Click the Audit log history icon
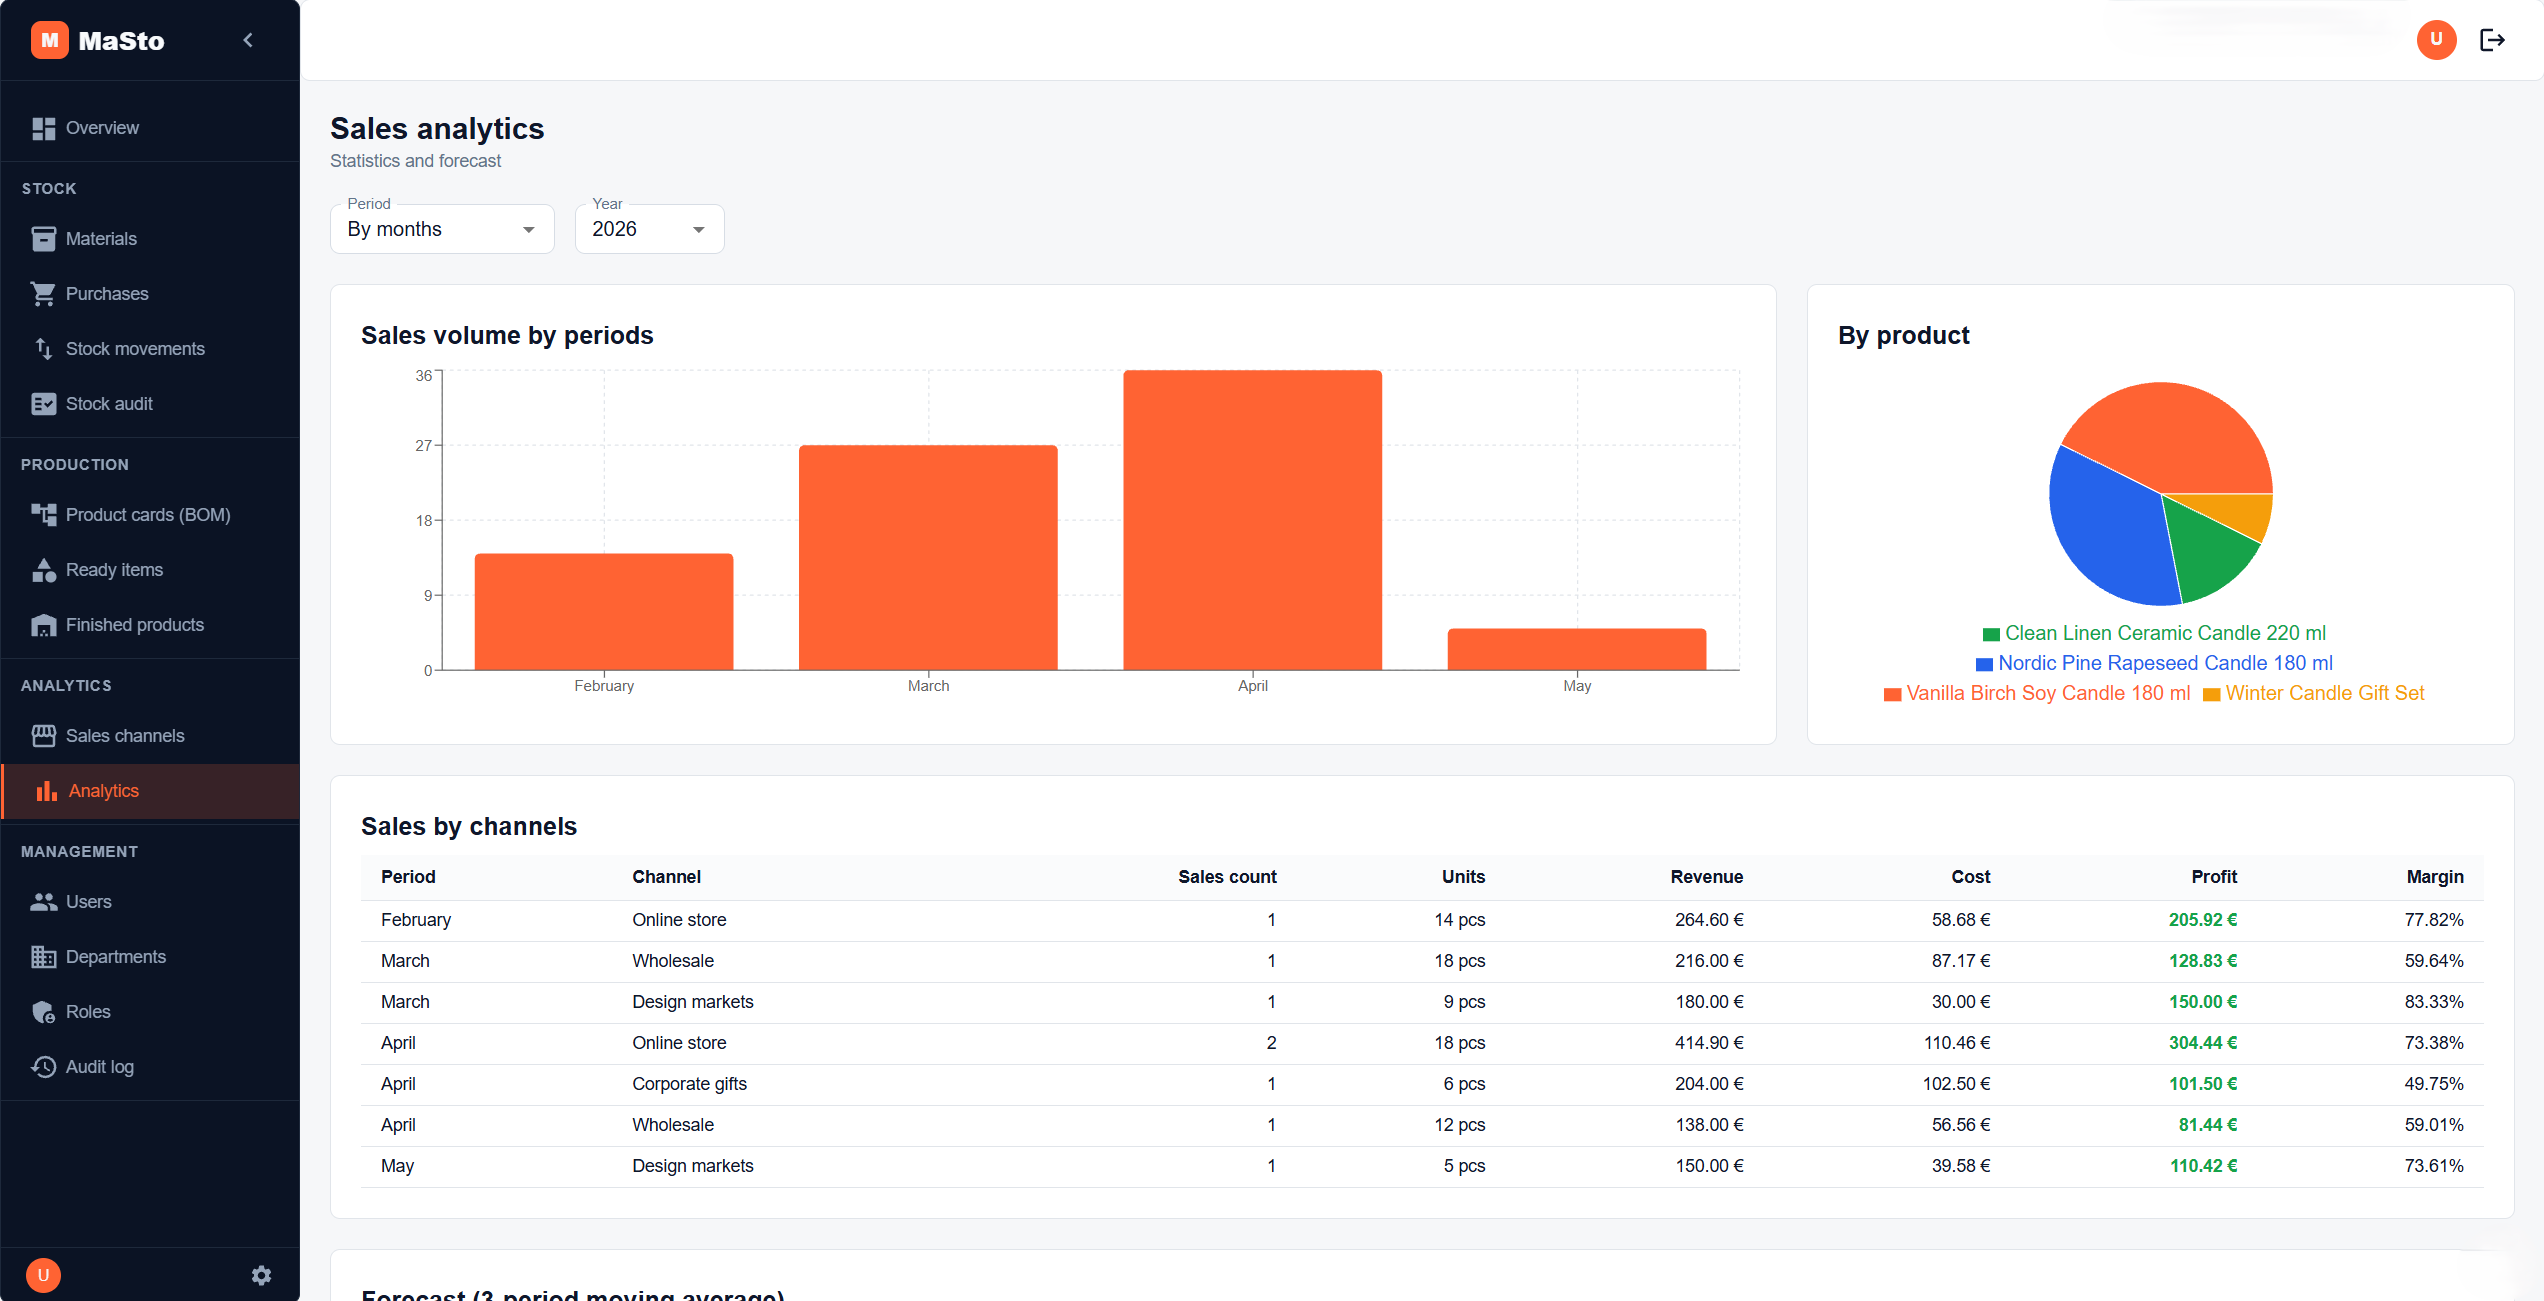Image resolution: width=2544 pixels, height=1301 pixels. click(x=43, y=1067)
